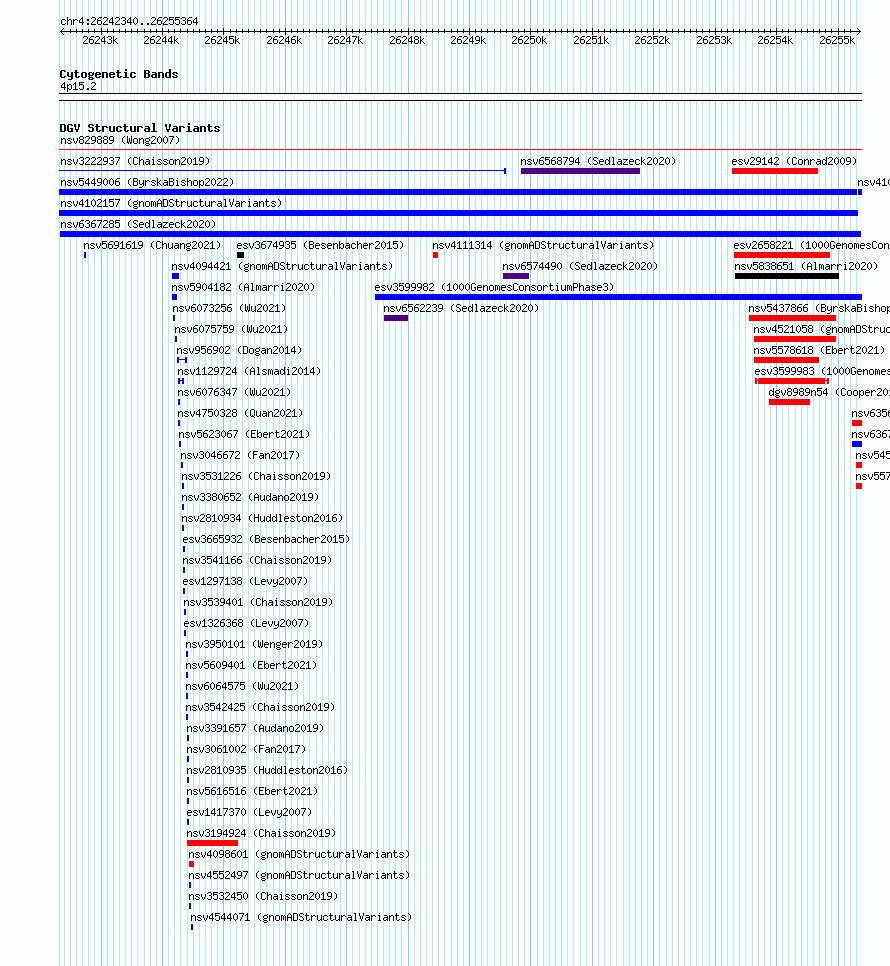
Task: Open nsv4552497 (gnomADStructuralVariants) label
Action: 299,875
